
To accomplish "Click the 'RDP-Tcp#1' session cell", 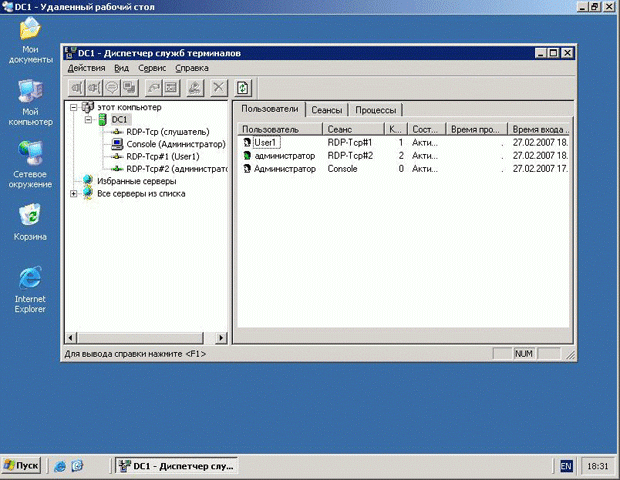I will tap(350, 142).
